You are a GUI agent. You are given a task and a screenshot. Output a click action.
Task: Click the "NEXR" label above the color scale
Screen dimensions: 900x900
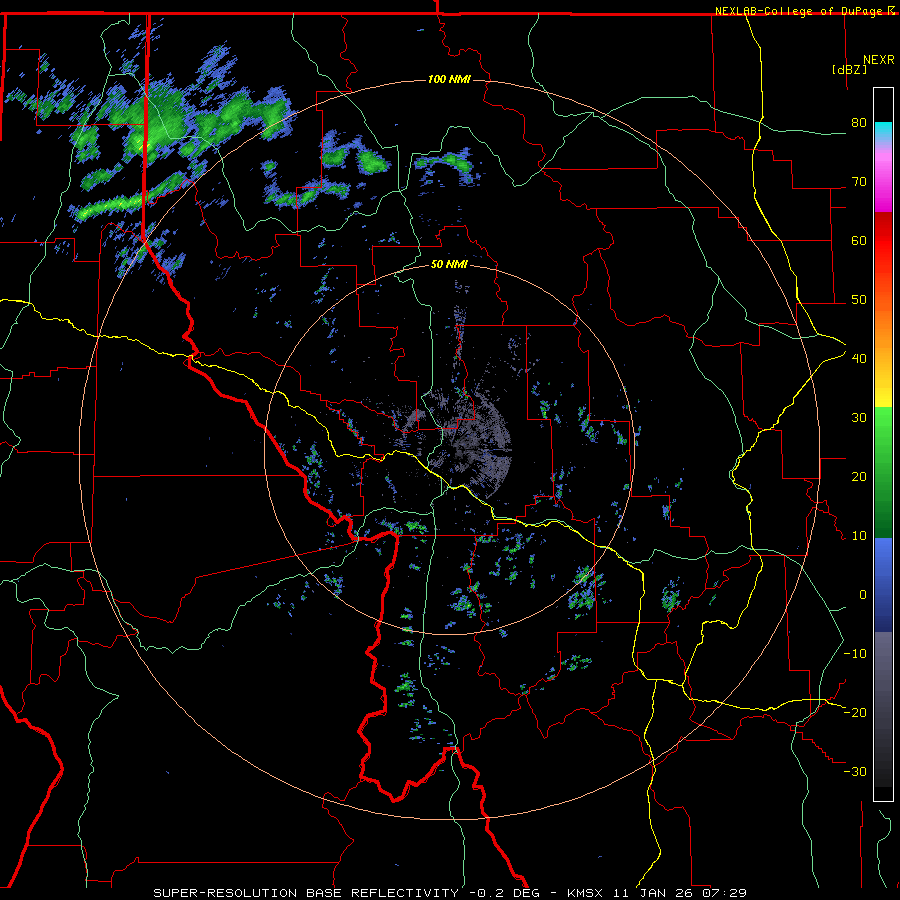[878, 60]
